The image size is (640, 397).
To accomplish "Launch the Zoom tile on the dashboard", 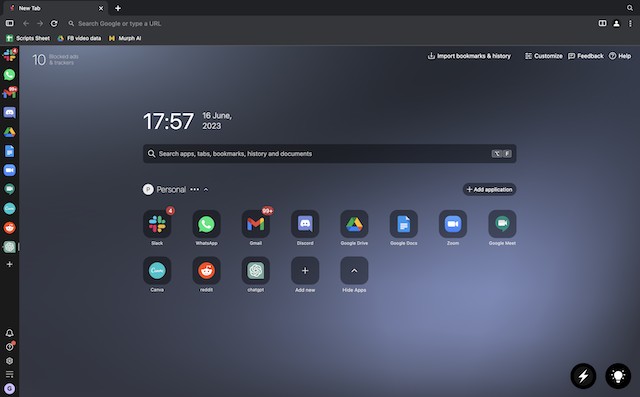I will point(453,224).
